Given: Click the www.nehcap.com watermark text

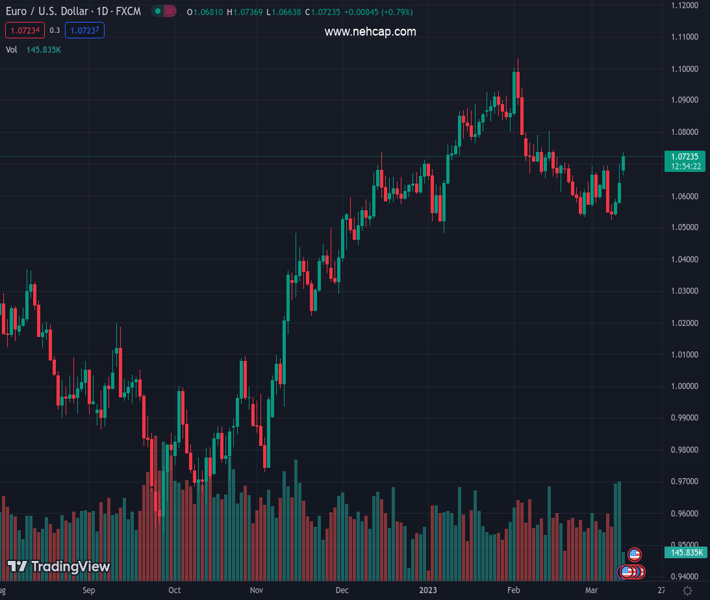Looking at the screenshot, I should point(370,32).
